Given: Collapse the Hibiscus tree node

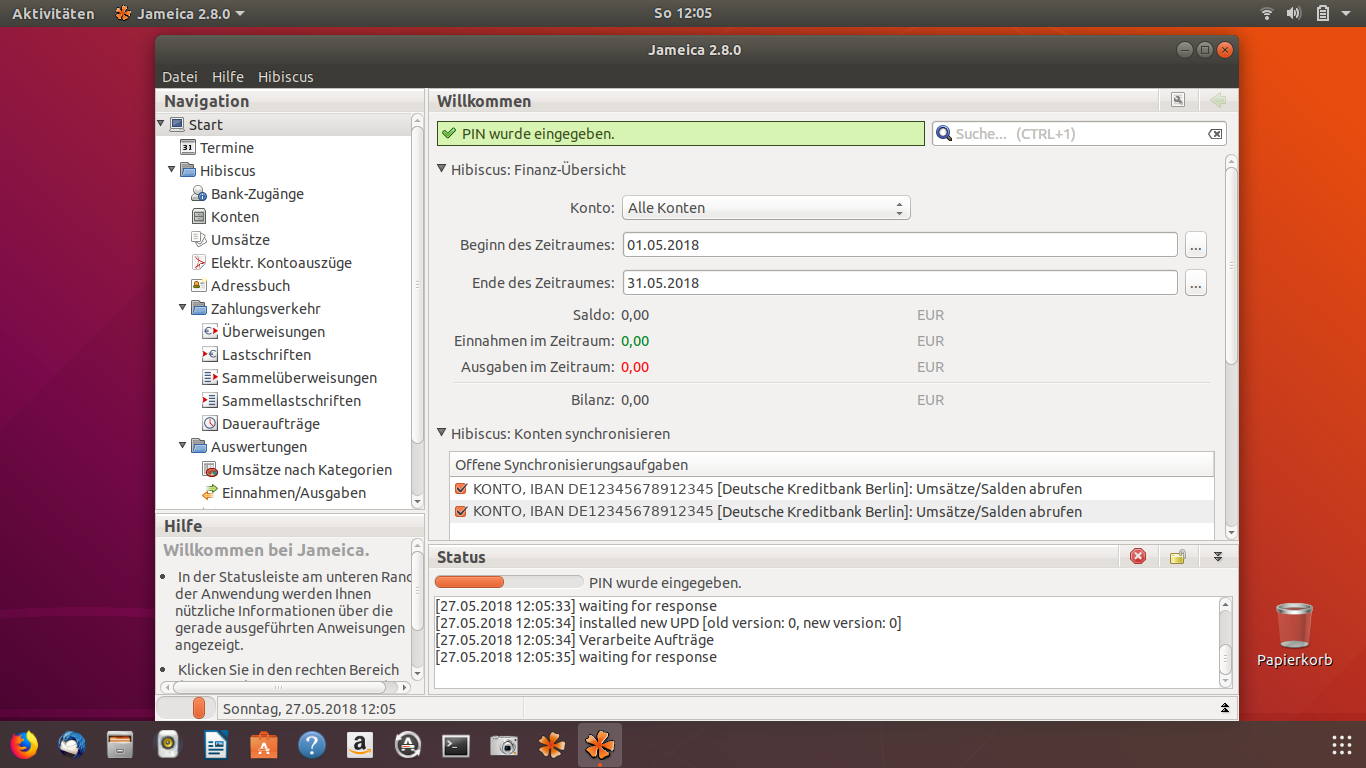Looking at the screenshot, I should (x=172, y=170).
